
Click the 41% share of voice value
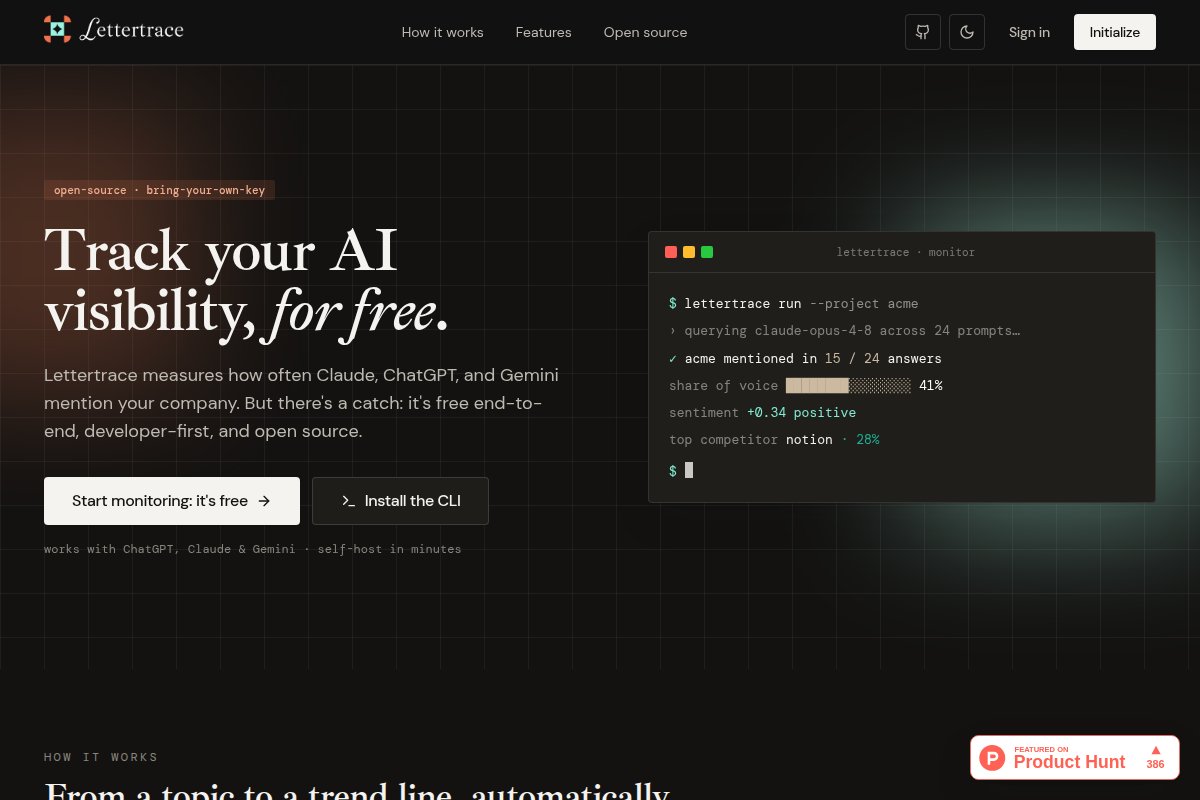point(930,385)
